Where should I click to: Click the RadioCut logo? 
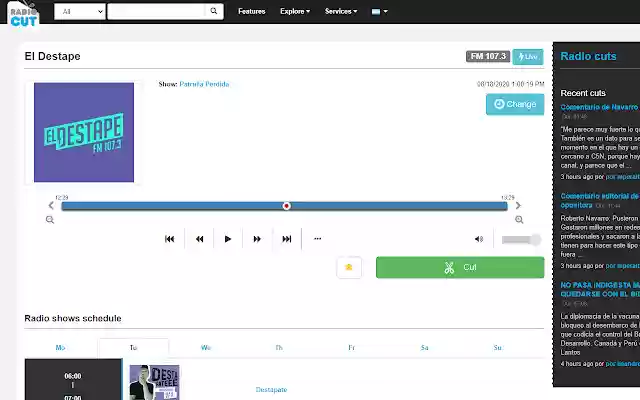(23, 14)
